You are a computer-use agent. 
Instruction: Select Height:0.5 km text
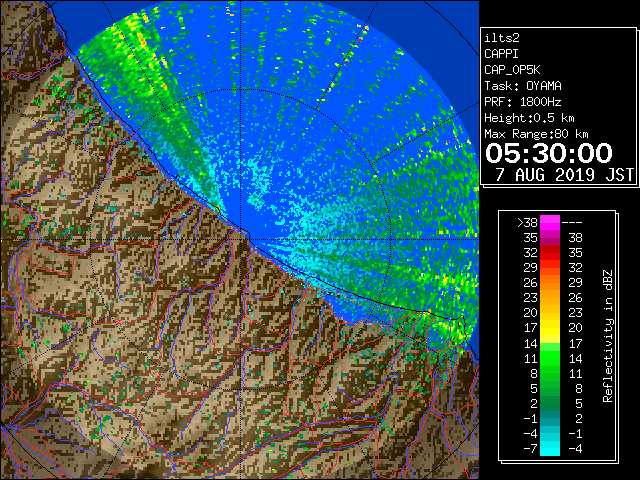tap(529, 118)
